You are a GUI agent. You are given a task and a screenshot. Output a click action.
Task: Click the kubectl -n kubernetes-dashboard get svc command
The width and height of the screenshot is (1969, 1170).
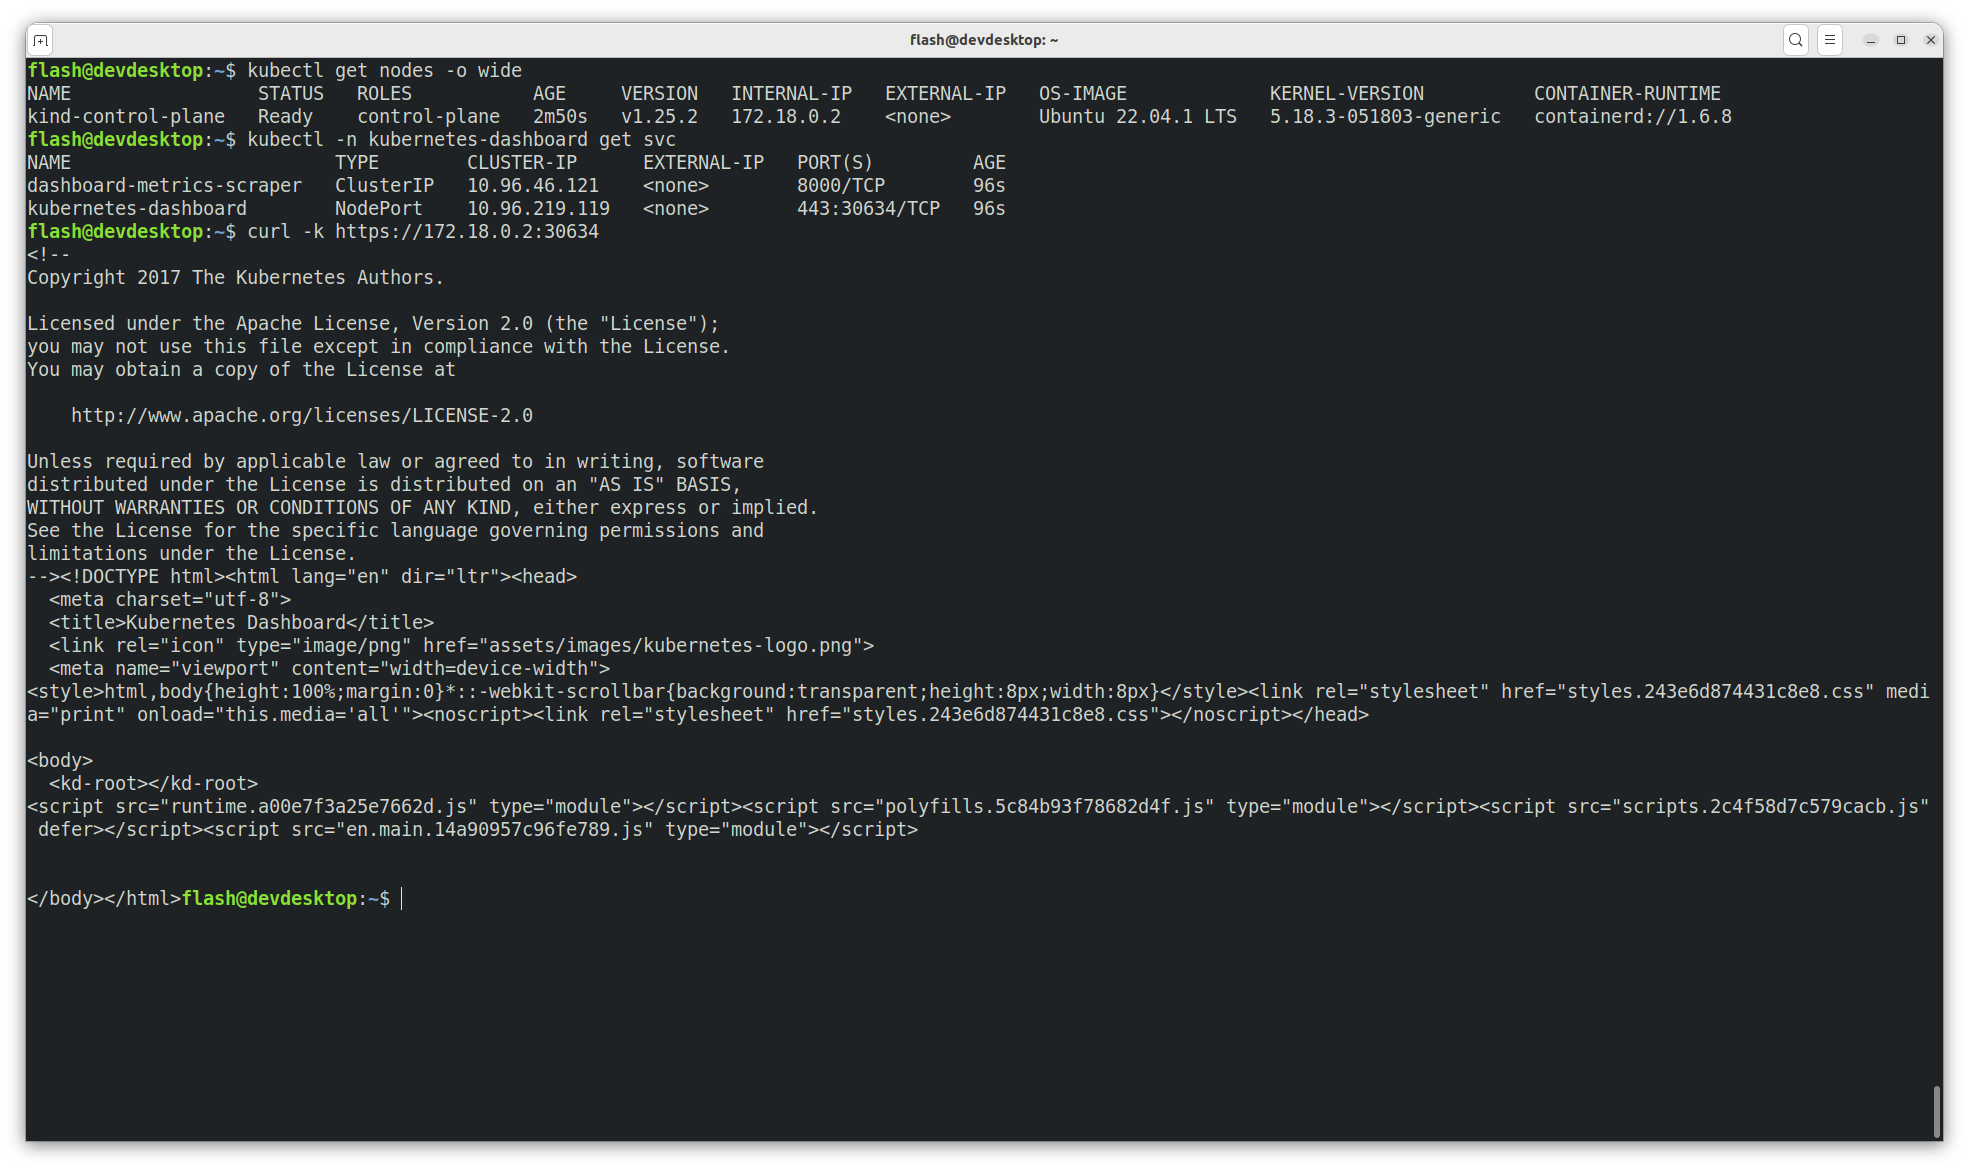click(x=461, y=139)
